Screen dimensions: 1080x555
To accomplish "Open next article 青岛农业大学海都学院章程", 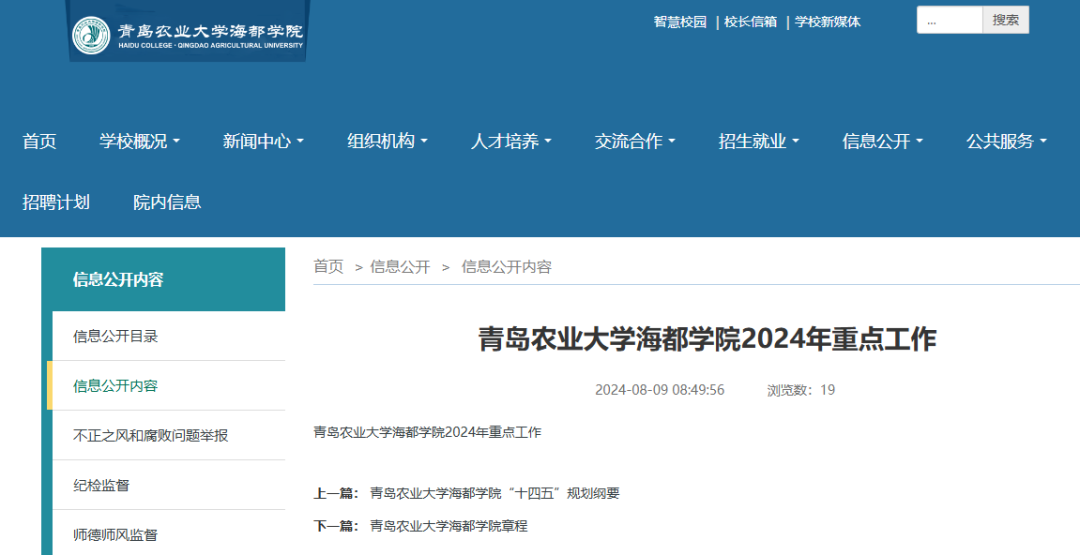I will pos(448,525).
